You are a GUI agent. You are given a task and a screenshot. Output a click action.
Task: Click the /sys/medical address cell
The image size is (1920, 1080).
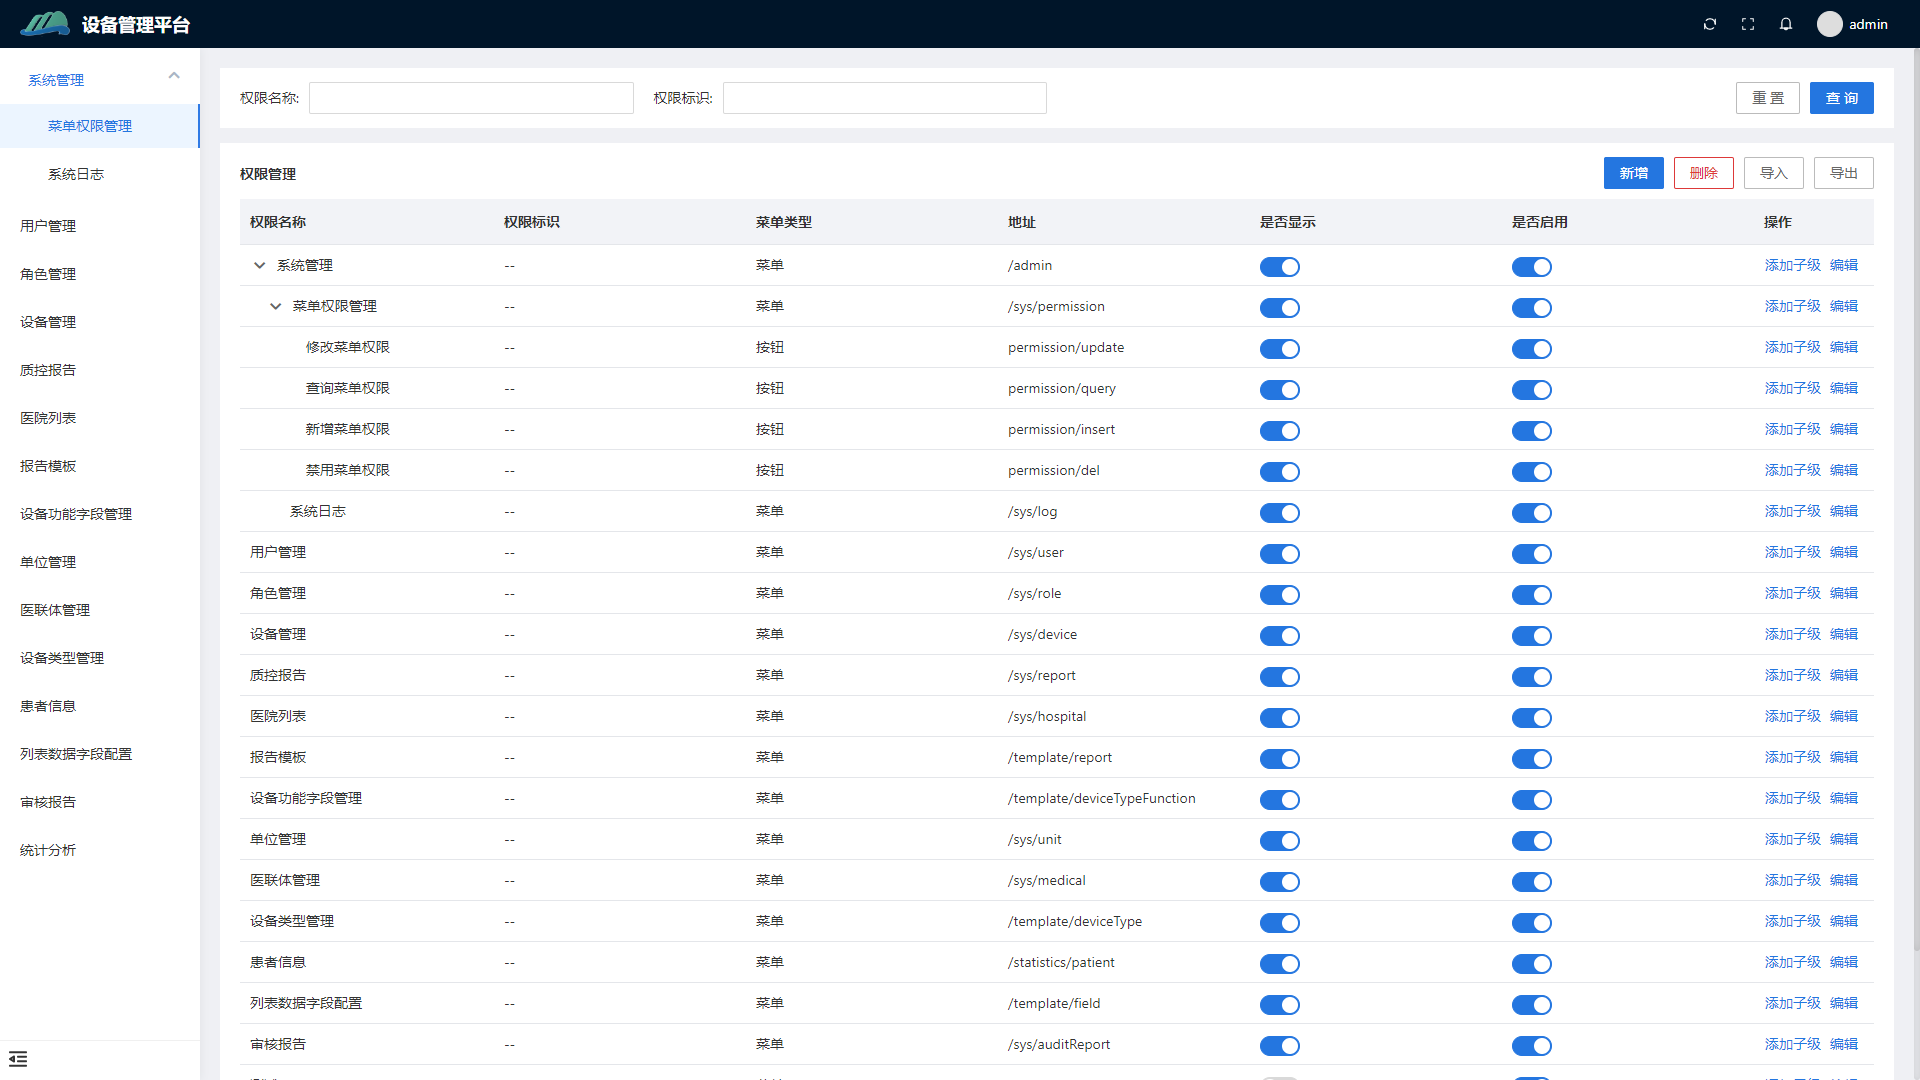click(1046, 880)
